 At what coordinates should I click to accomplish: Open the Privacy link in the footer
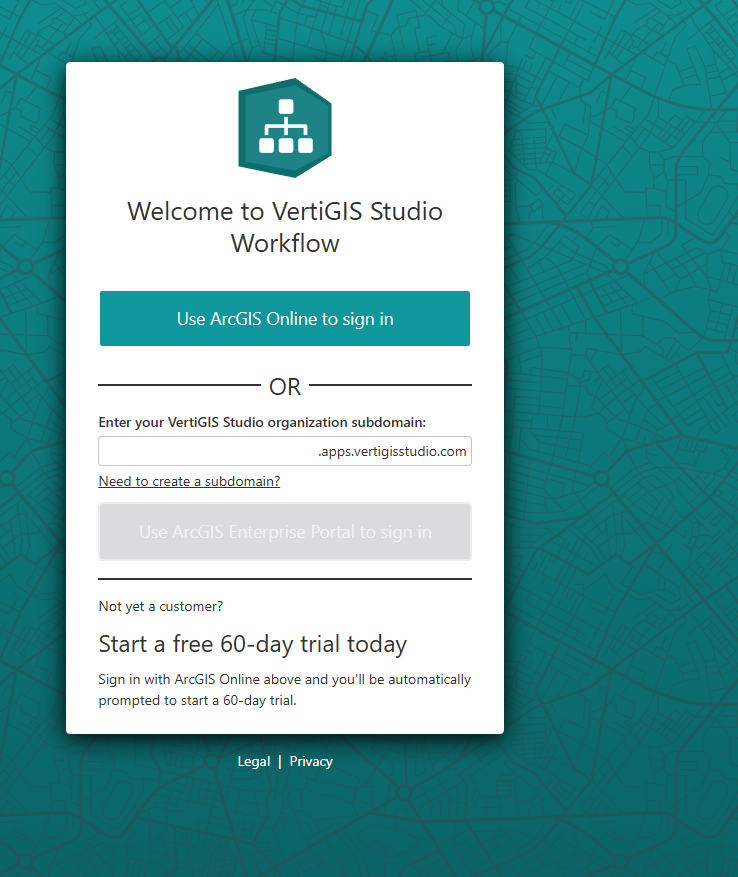pos(311,761)
